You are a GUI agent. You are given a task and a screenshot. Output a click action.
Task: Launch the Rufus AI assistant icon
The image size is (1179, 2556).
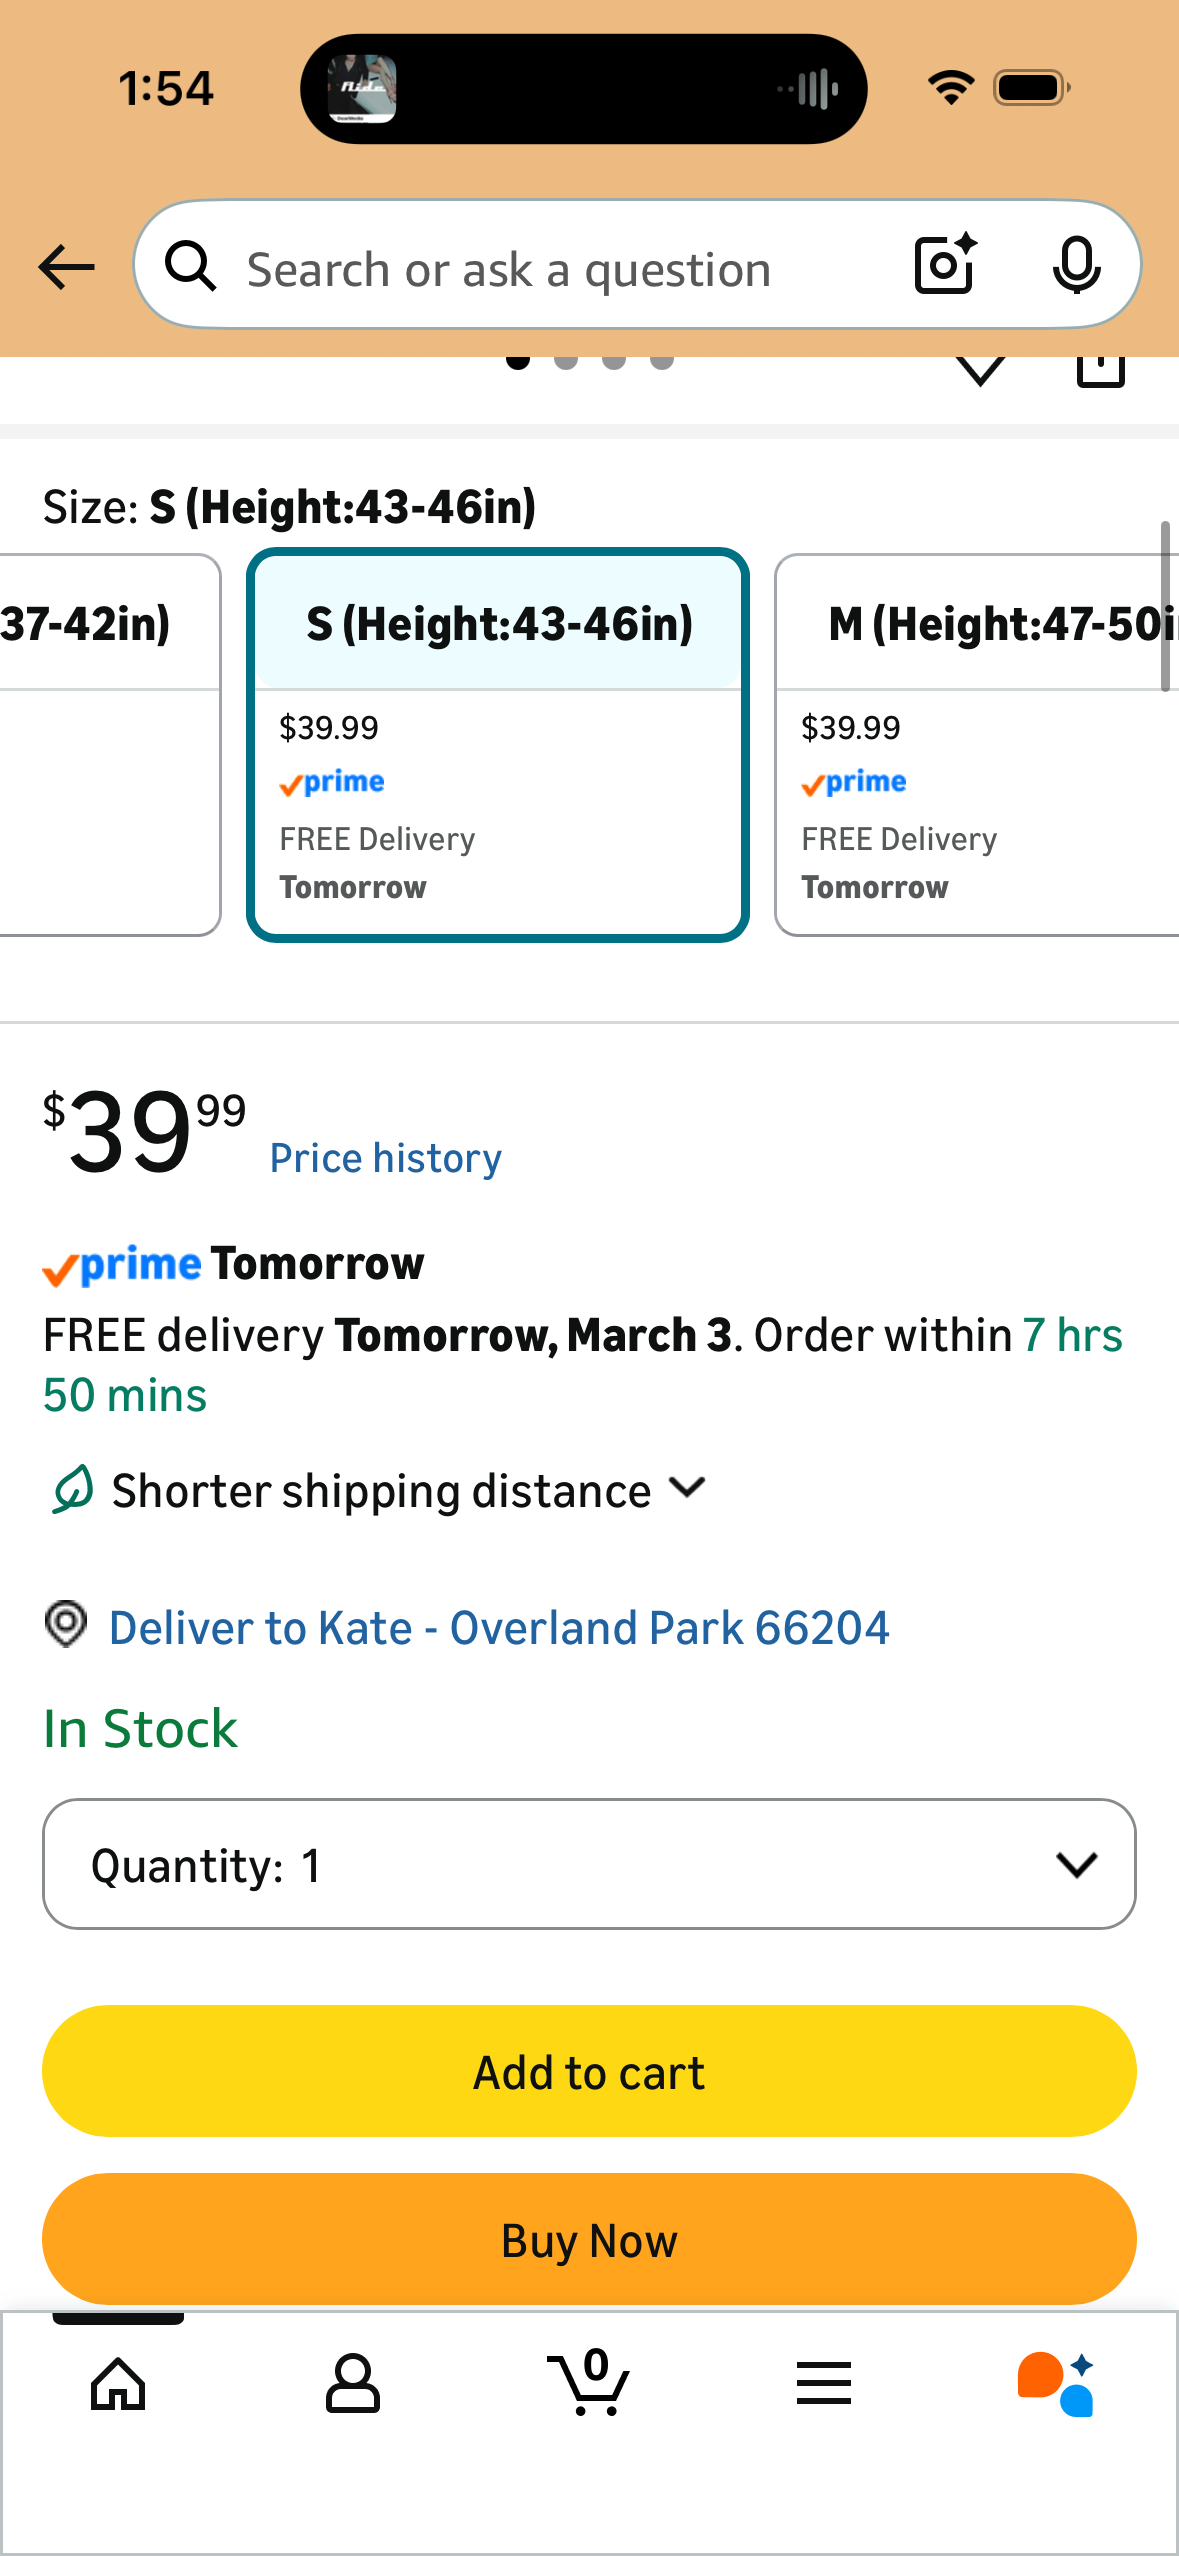point(1057,2383)
